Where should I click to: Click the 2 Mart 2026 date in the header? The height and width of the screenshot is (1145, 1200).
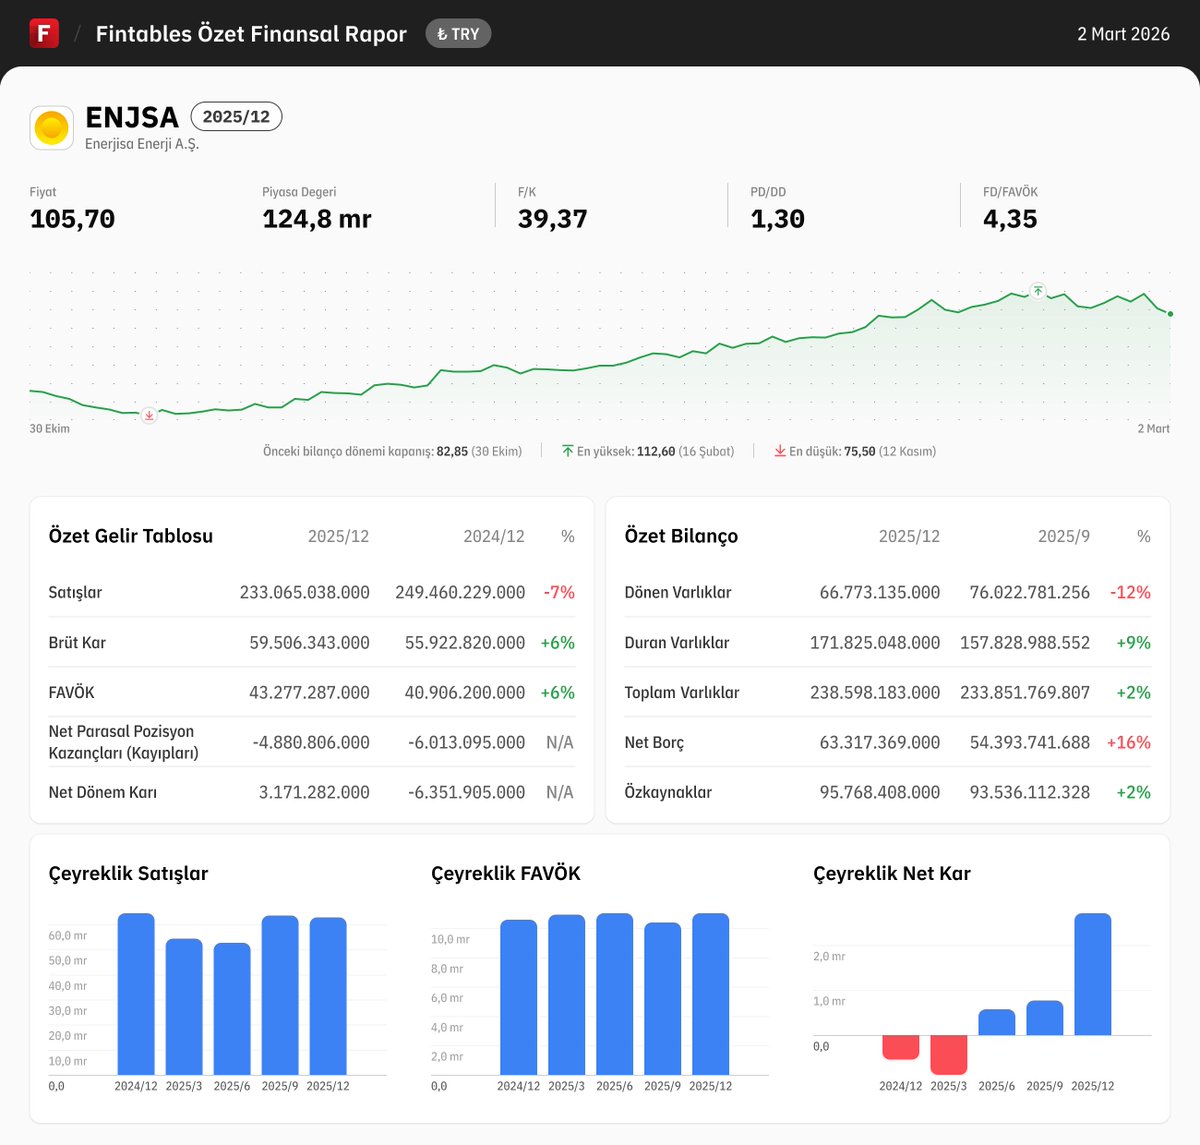(x=1123, y=33)
